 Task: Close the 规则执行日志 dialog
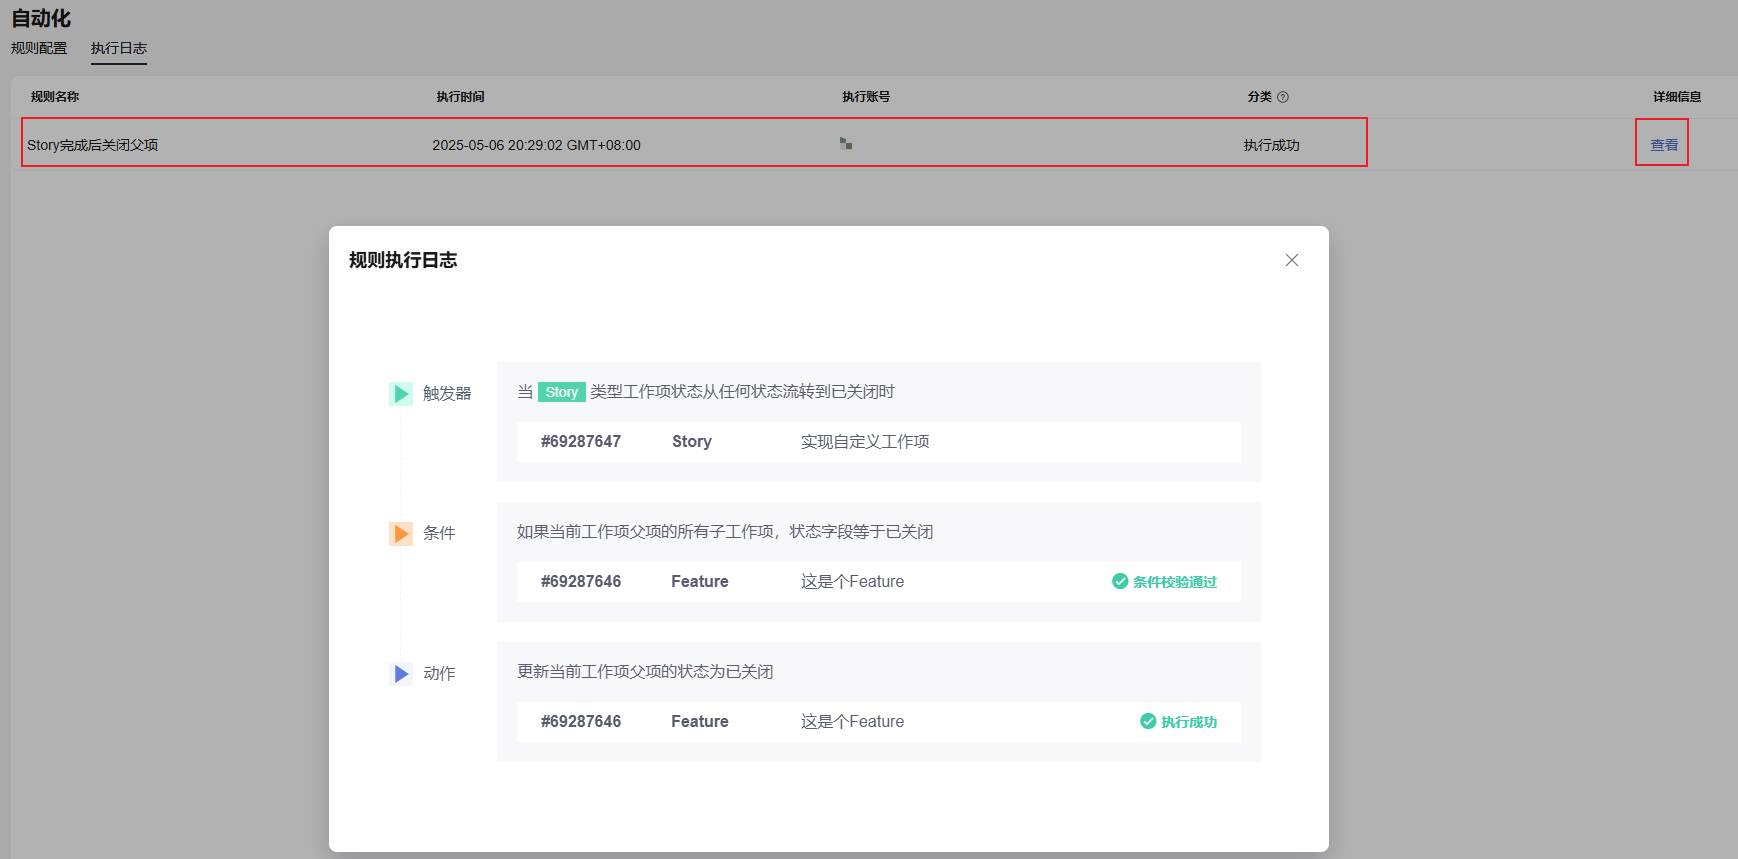1291,260
